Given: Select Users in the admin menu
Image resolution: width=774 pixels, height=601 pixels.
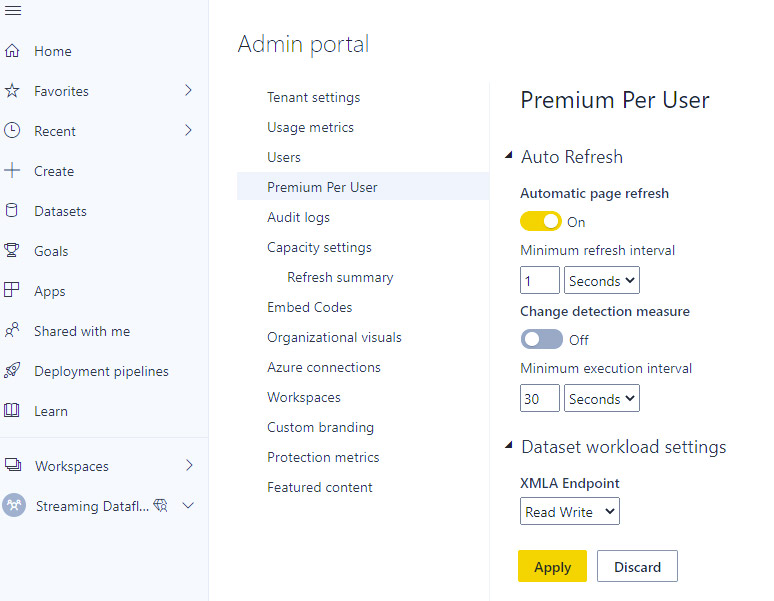Looking at the screenshot, I should 284,157.
